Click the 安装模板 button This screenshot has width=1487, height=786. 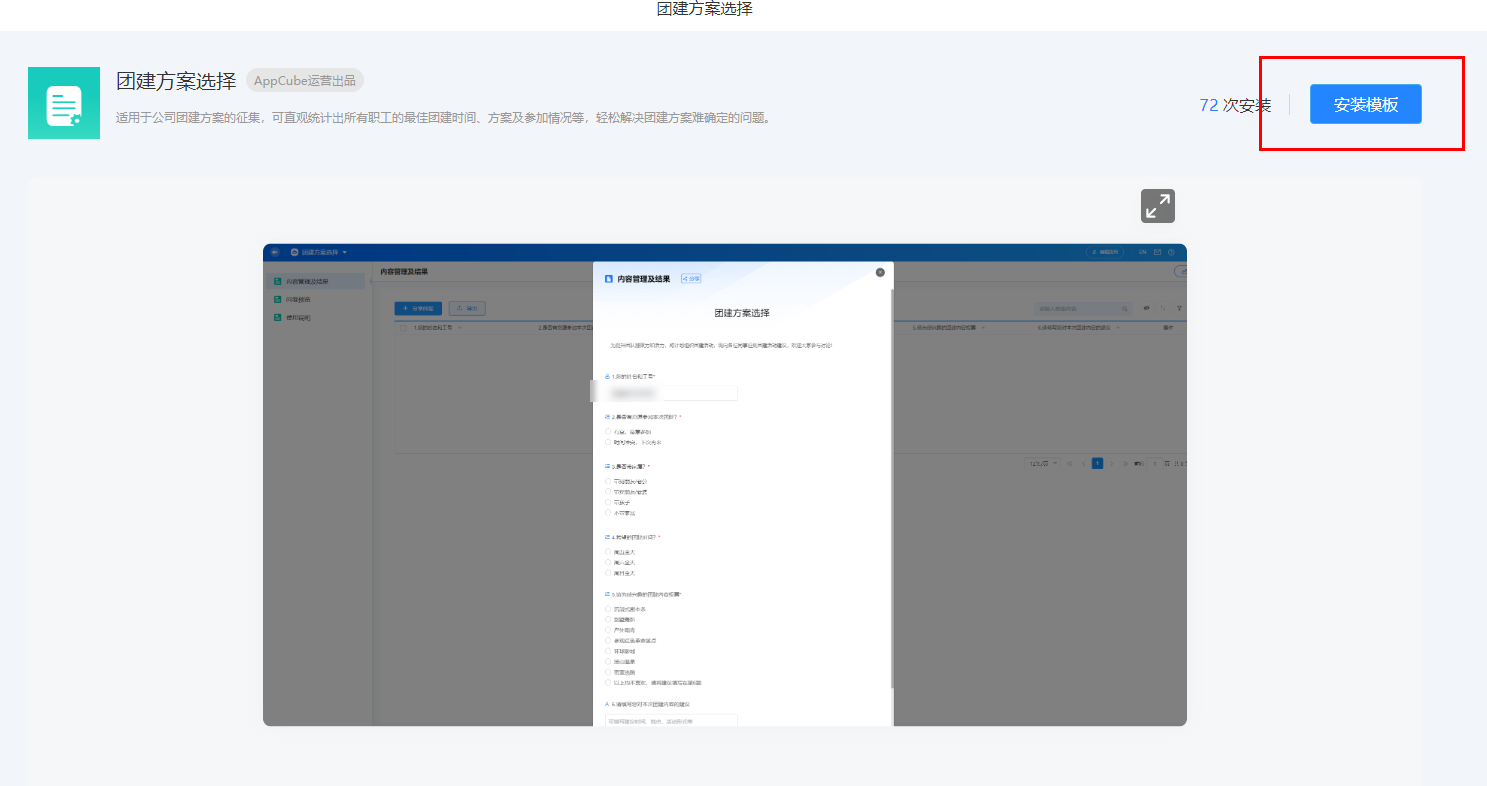pos(1365,104)
